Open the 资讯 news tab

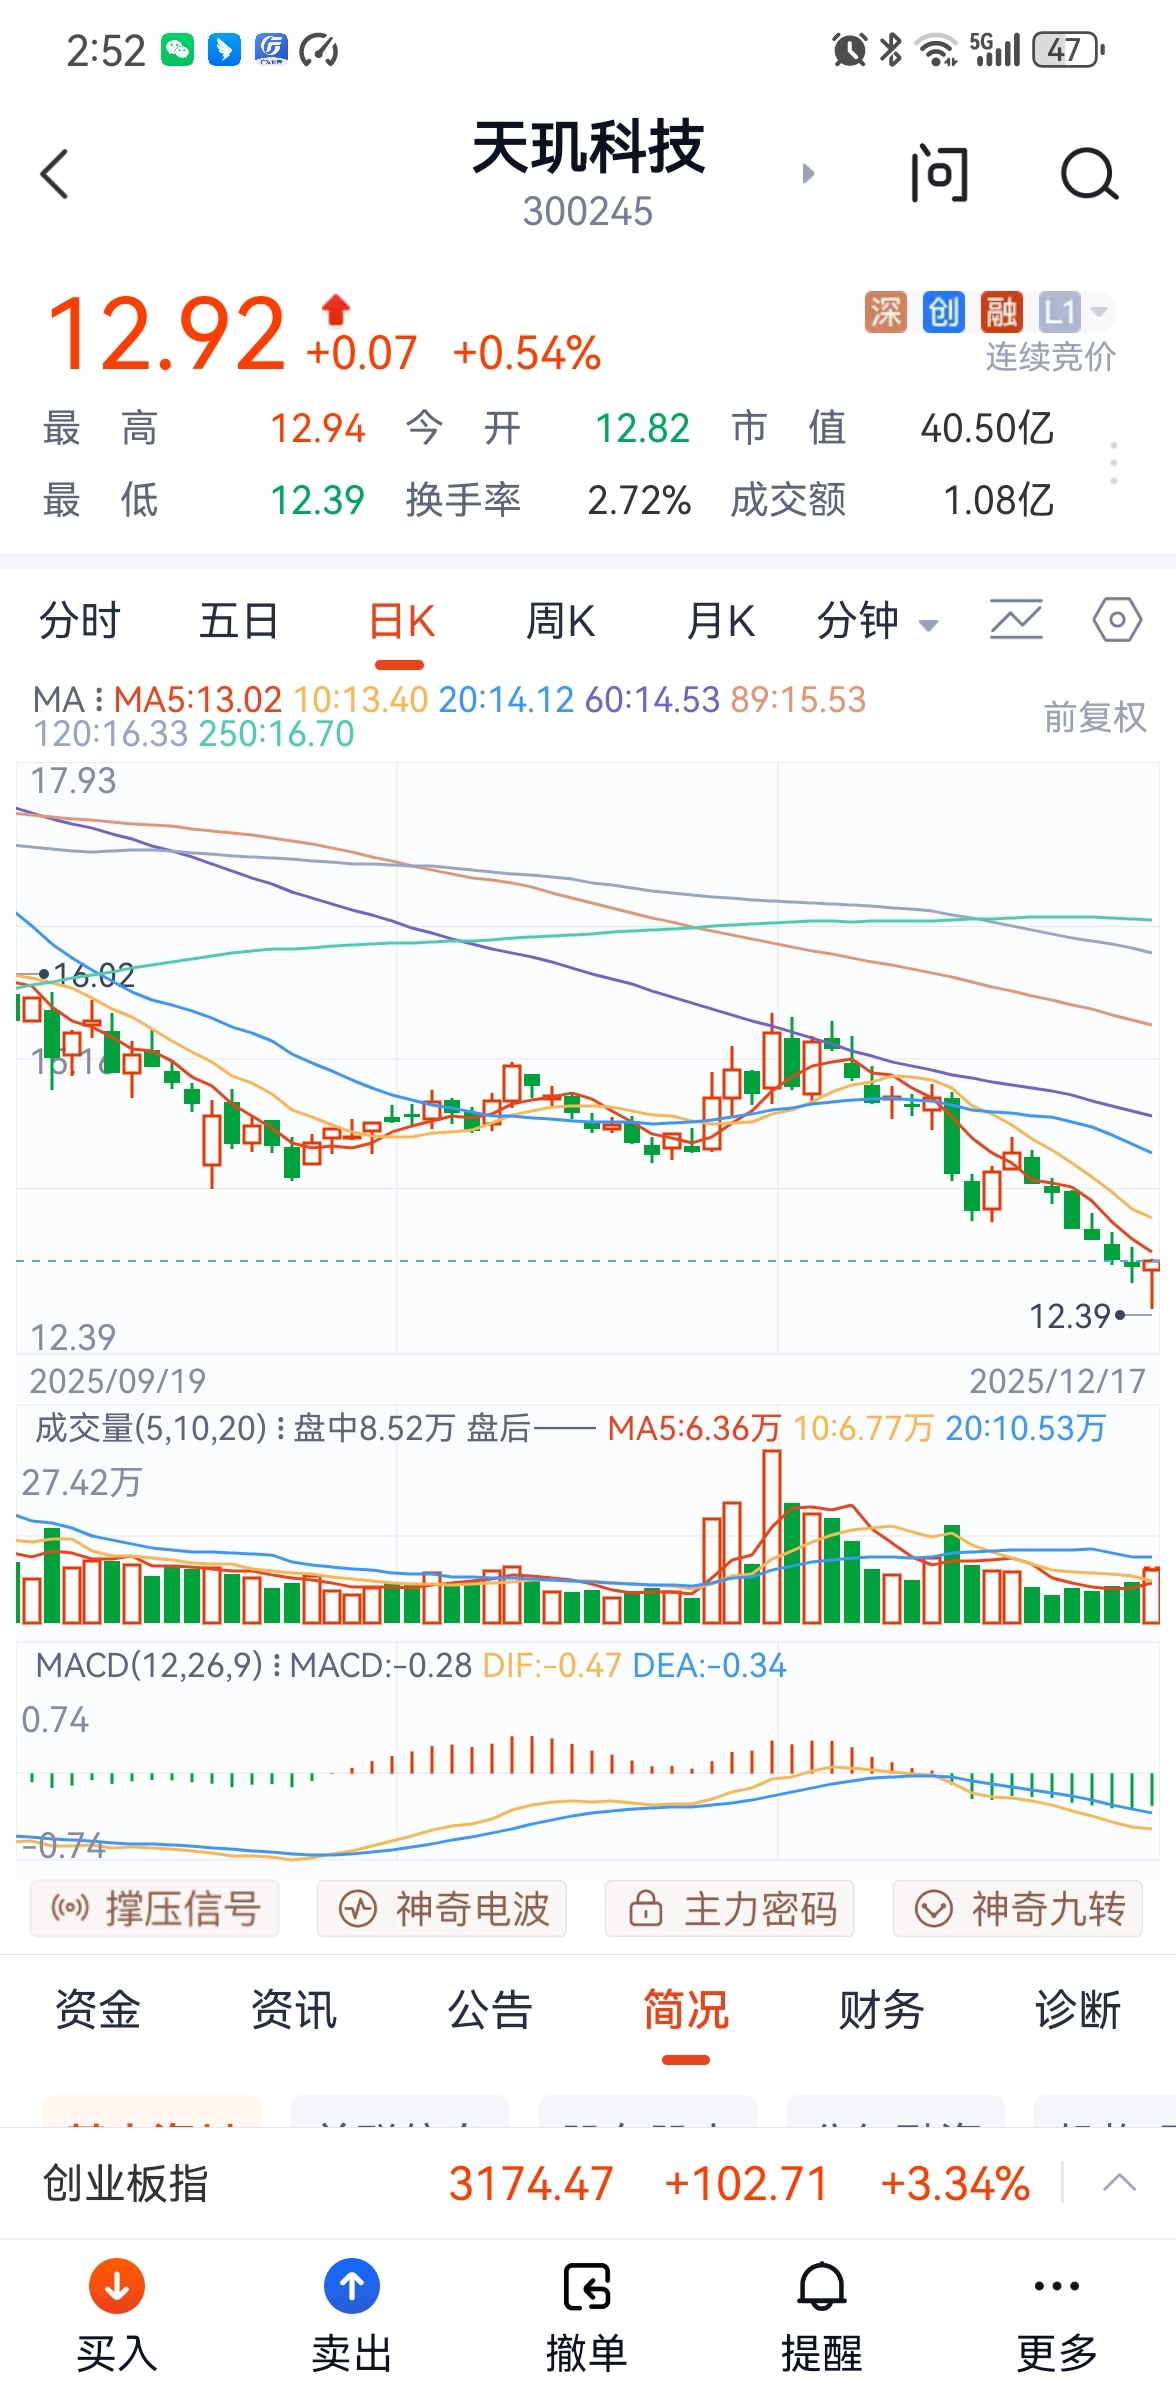click(294, 2009)
